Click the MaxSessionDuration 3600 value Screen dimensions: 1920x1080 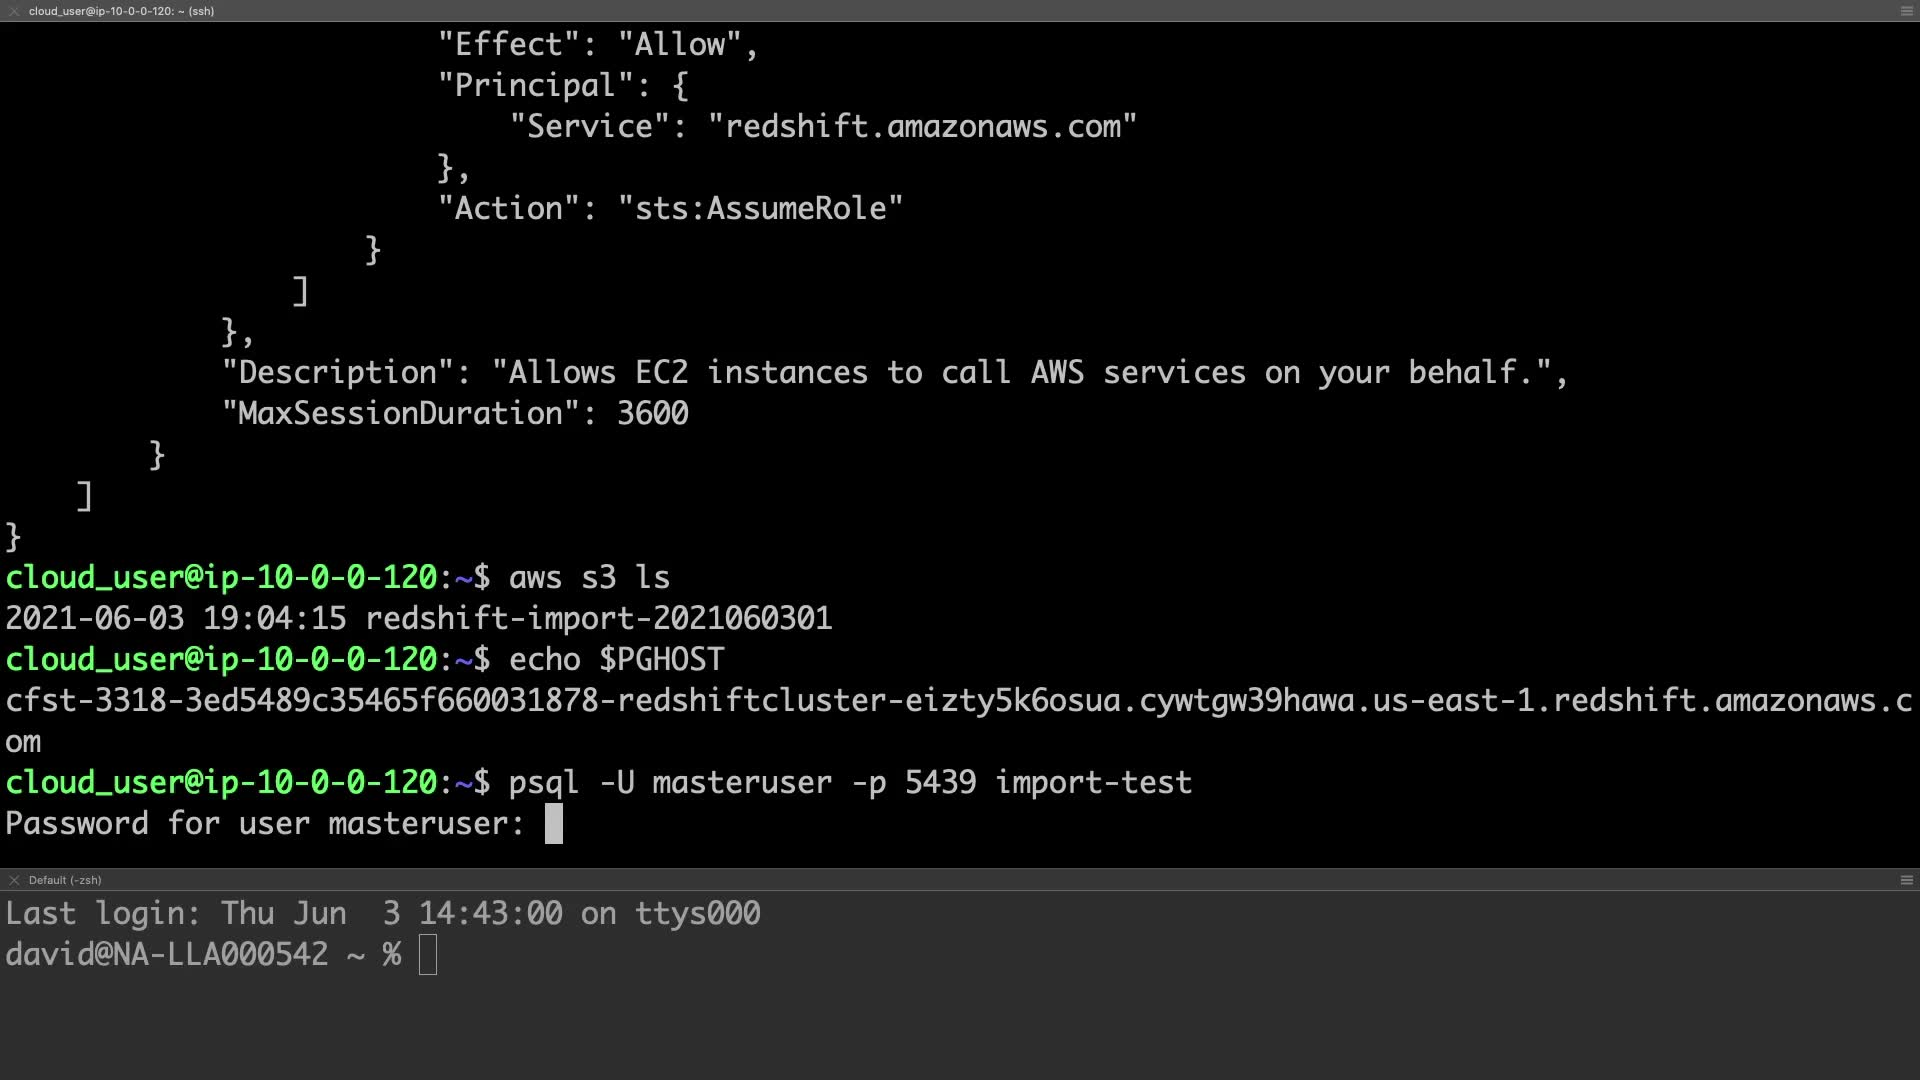[652, 414]
